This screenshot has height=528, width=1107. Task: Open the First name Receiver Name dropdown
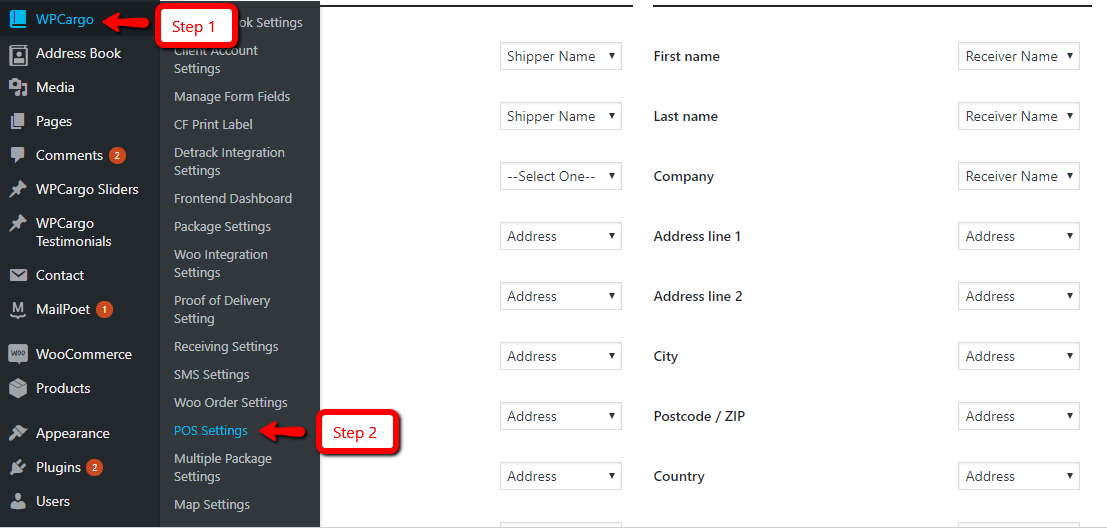[x=1019, y=56]
